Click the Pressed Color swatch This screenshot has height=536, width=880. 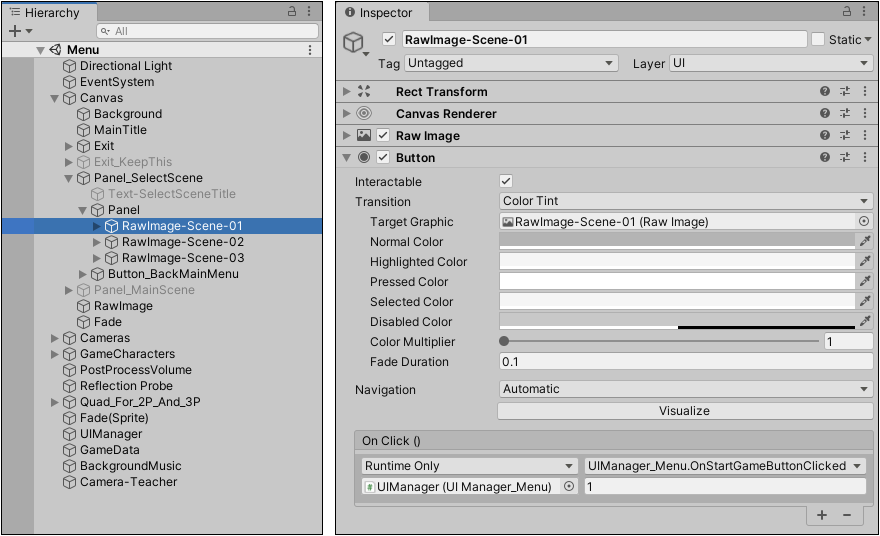677,281
